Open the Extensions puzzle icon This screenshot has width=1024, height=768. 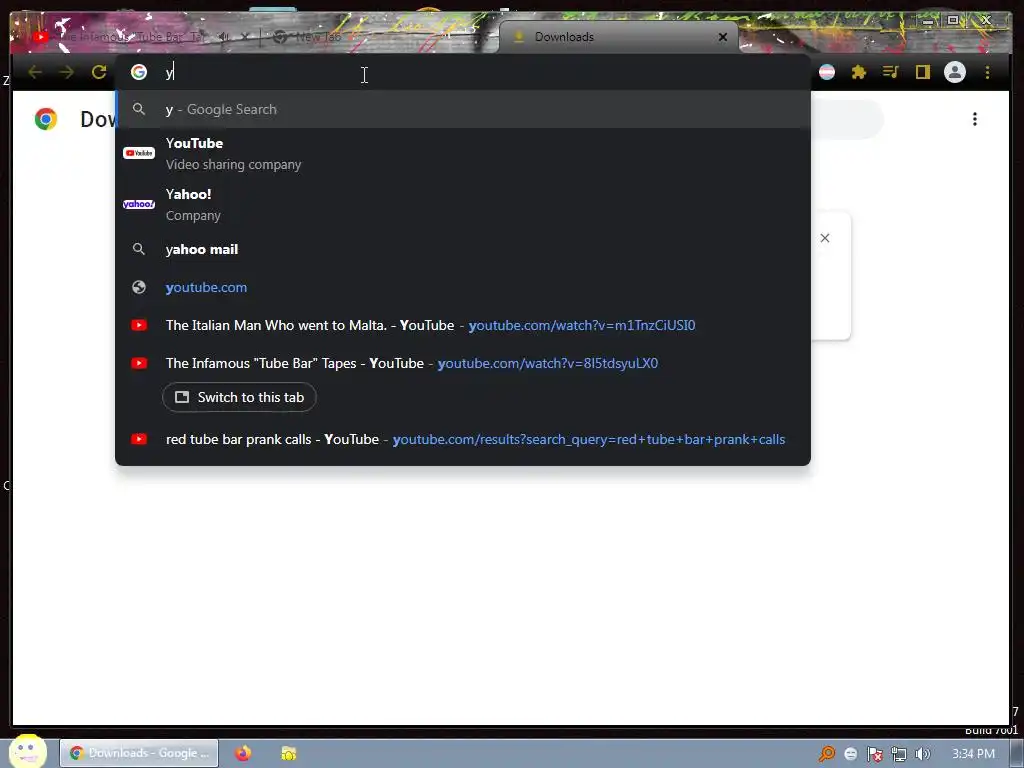pyautogui.click(x=859, y=72)
